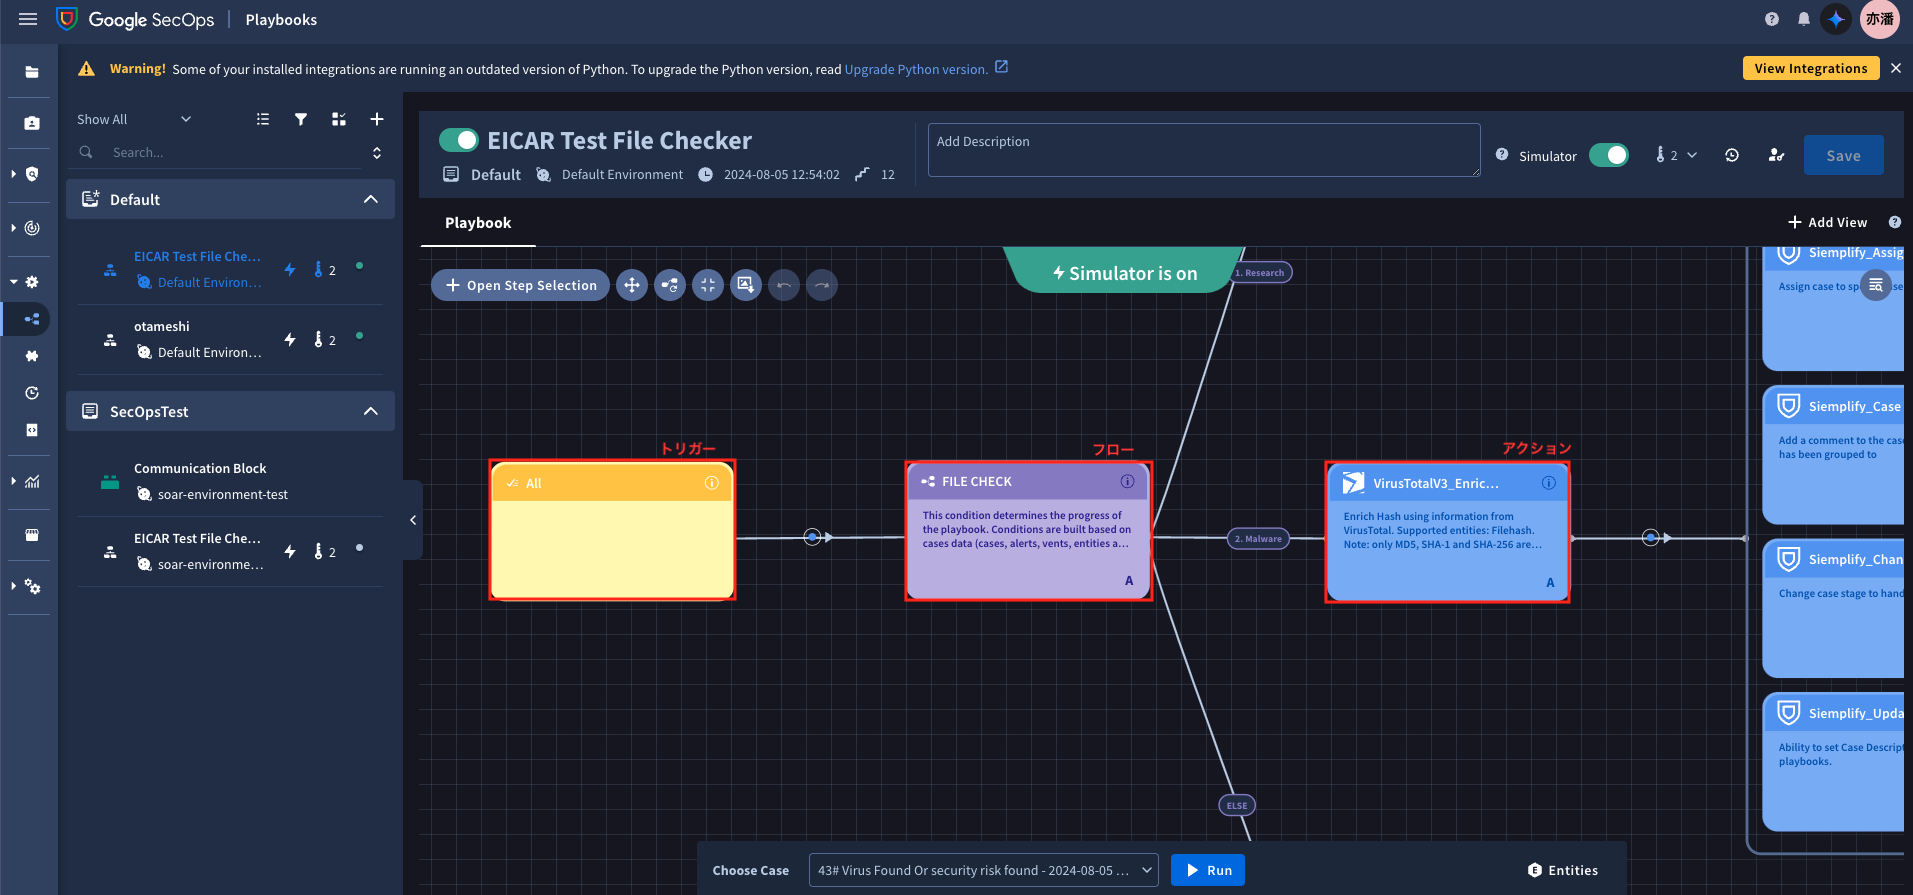The image size is (1913, 895).
Task: Select EICAR Test File Checker under SecOpsTest
Action: point(230,551)
